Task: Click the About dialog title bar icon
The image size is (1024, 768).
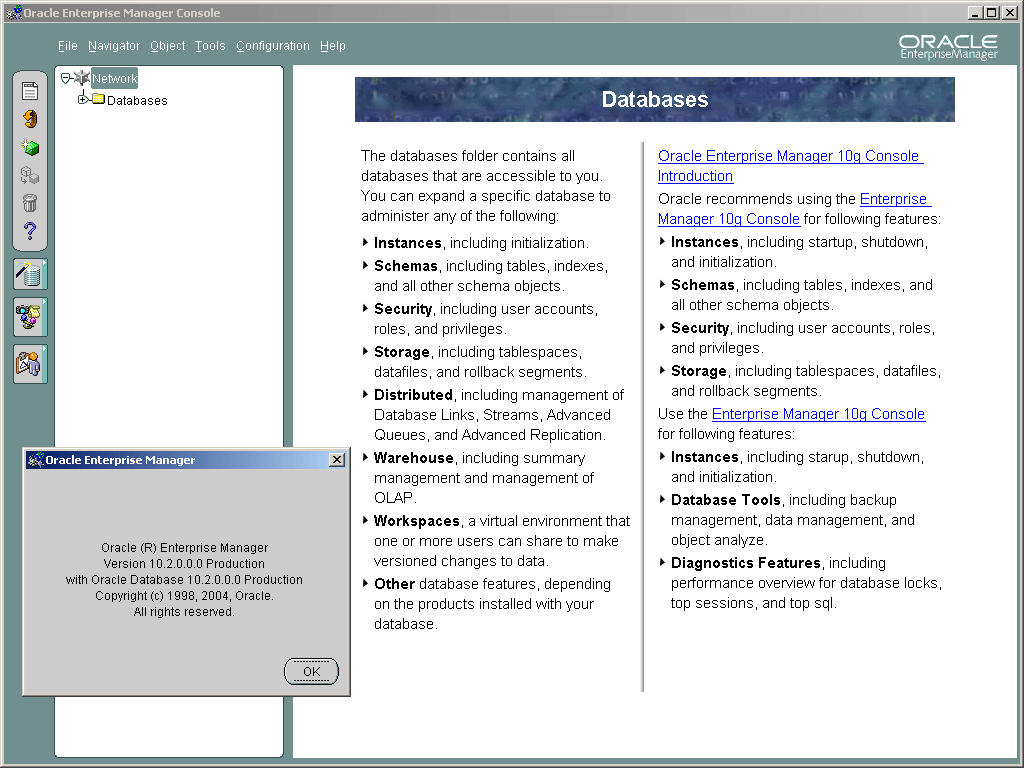Action: click(x=35, y=460)
